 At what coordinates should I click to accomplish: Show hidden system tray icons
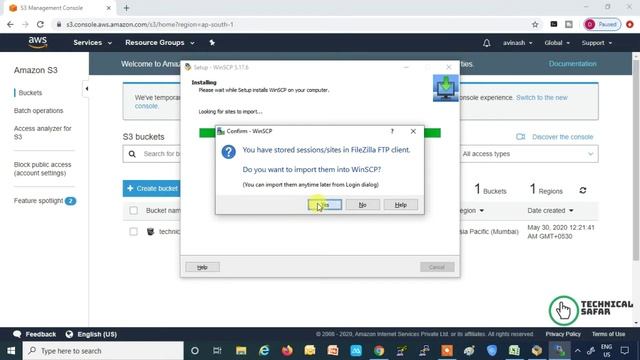coord(578,351)
